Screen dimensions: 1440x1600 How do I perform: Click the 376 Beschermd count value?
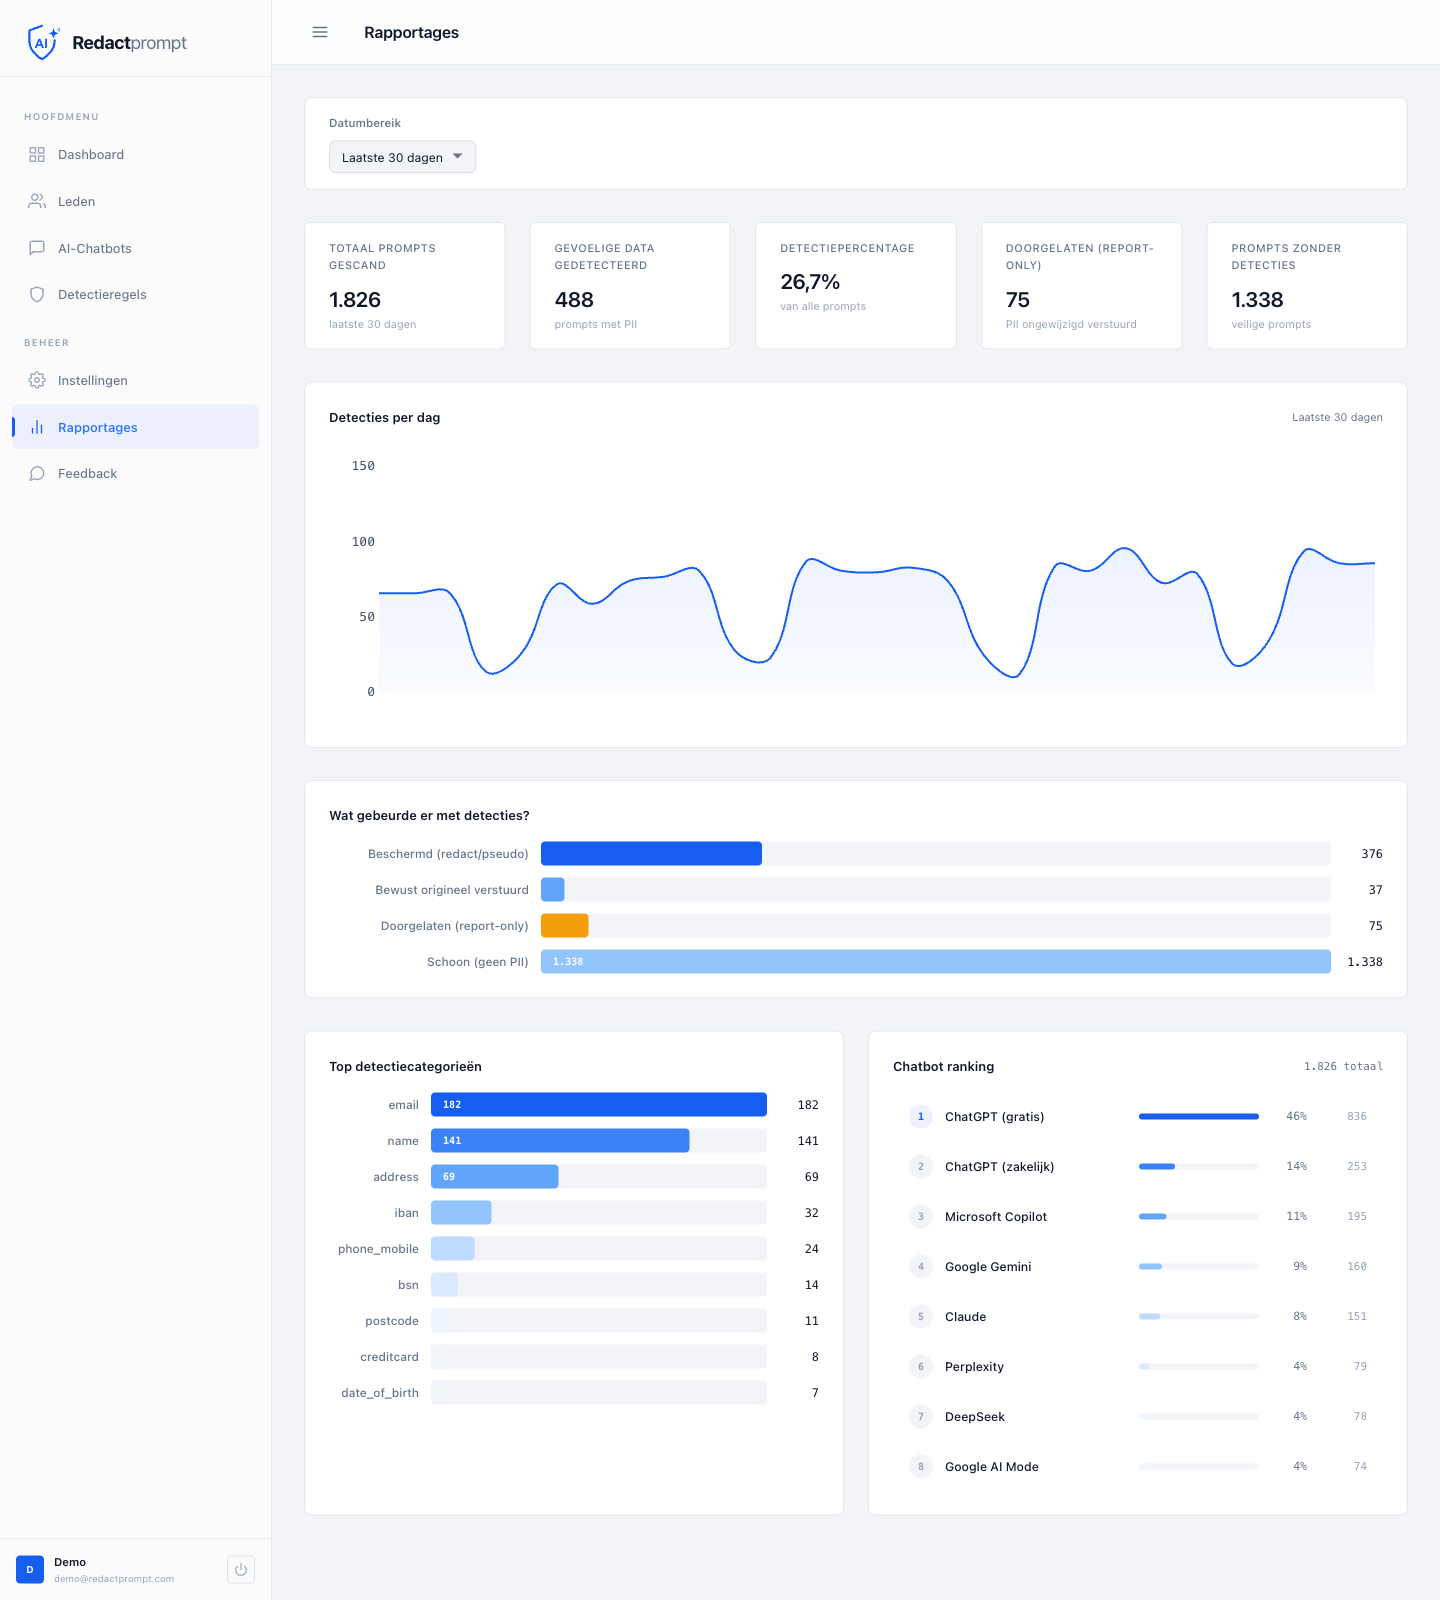click(x=1372, y=853)
